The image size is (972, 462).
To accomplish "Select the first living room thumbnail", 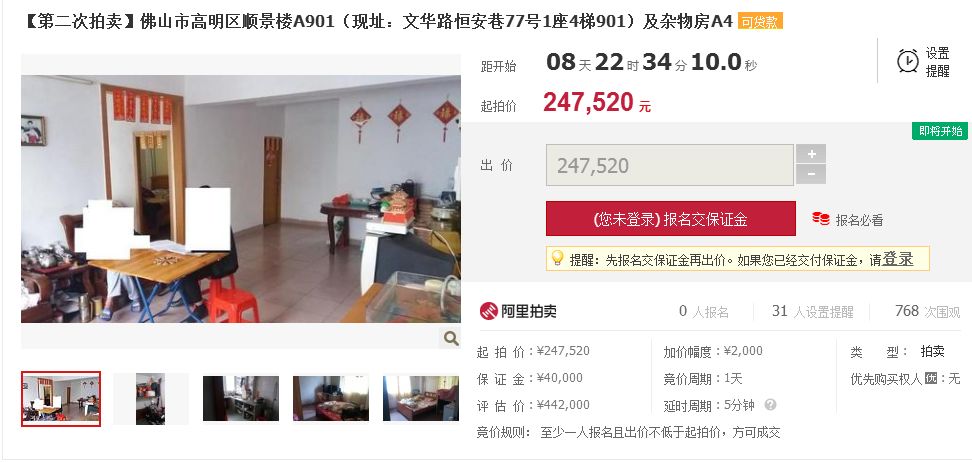I will [x=61, y=399].
